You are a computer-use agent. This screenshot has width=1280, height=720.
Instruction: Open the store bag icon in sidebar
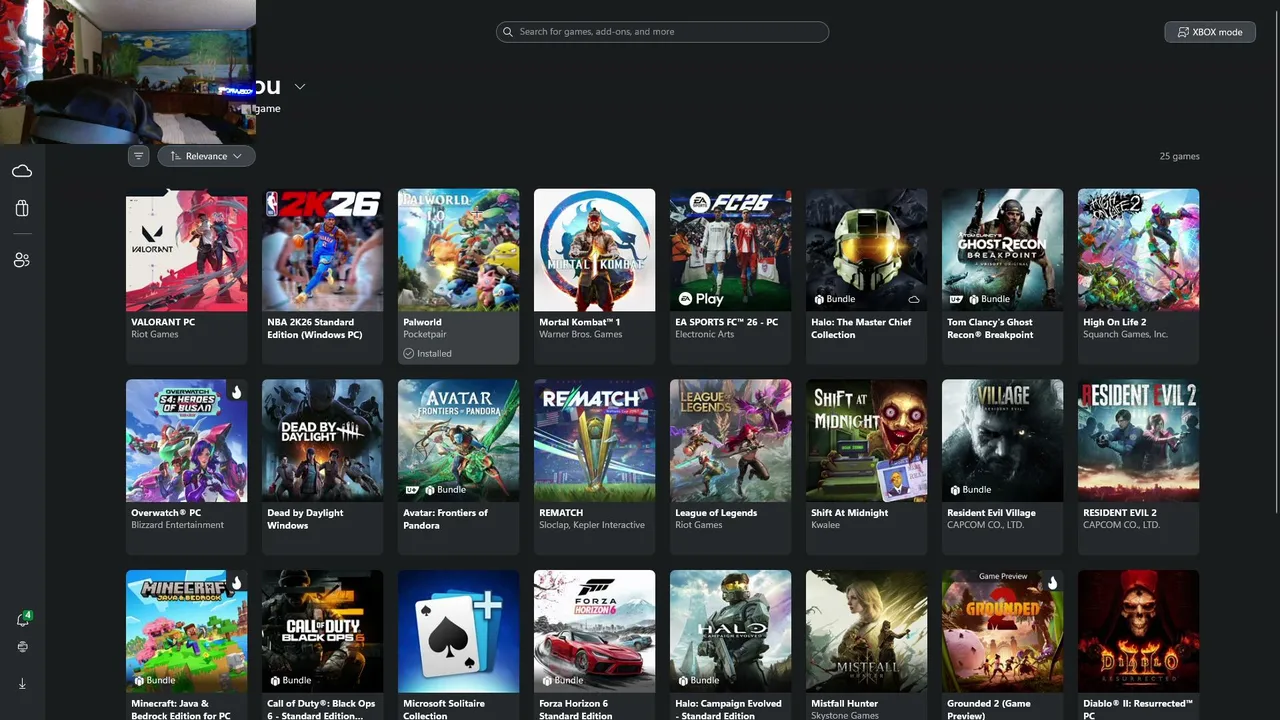pyautogui.click(x=22, y=208)
